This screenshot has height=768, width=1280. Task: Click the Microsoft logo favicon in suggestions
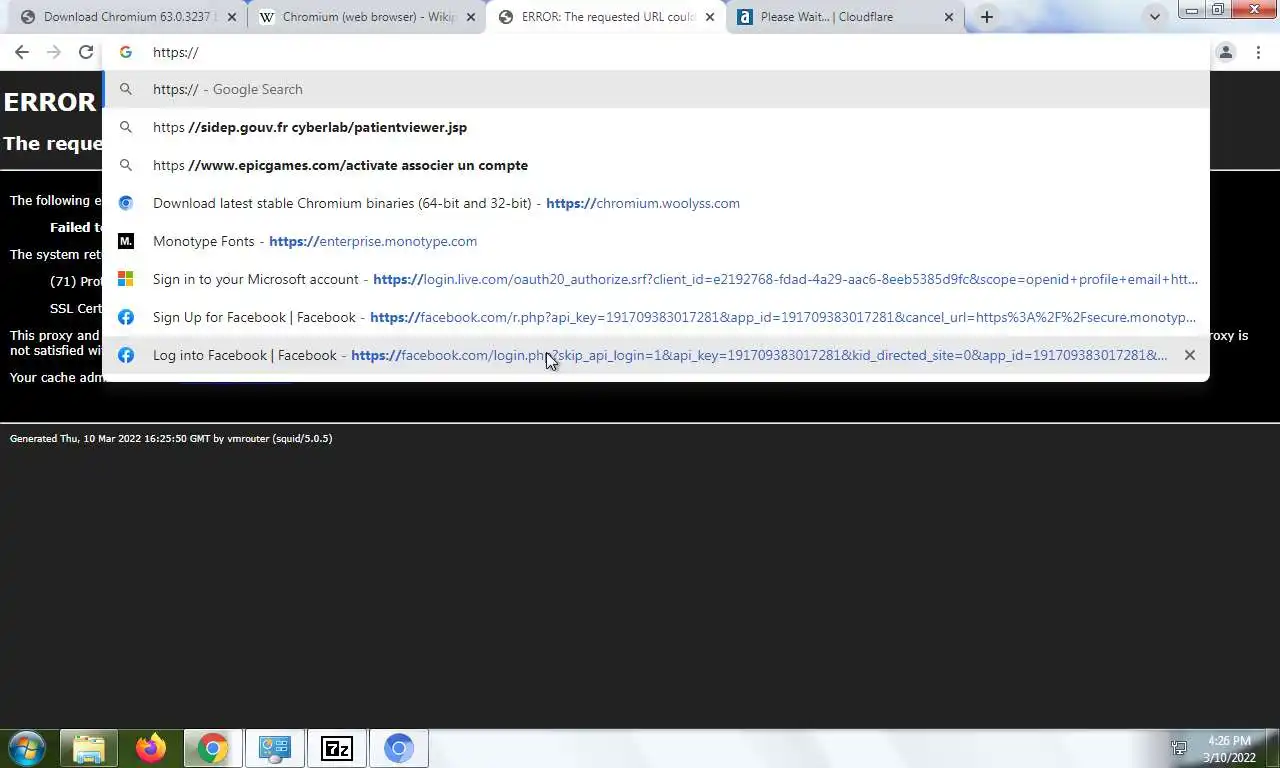[126, 279]
